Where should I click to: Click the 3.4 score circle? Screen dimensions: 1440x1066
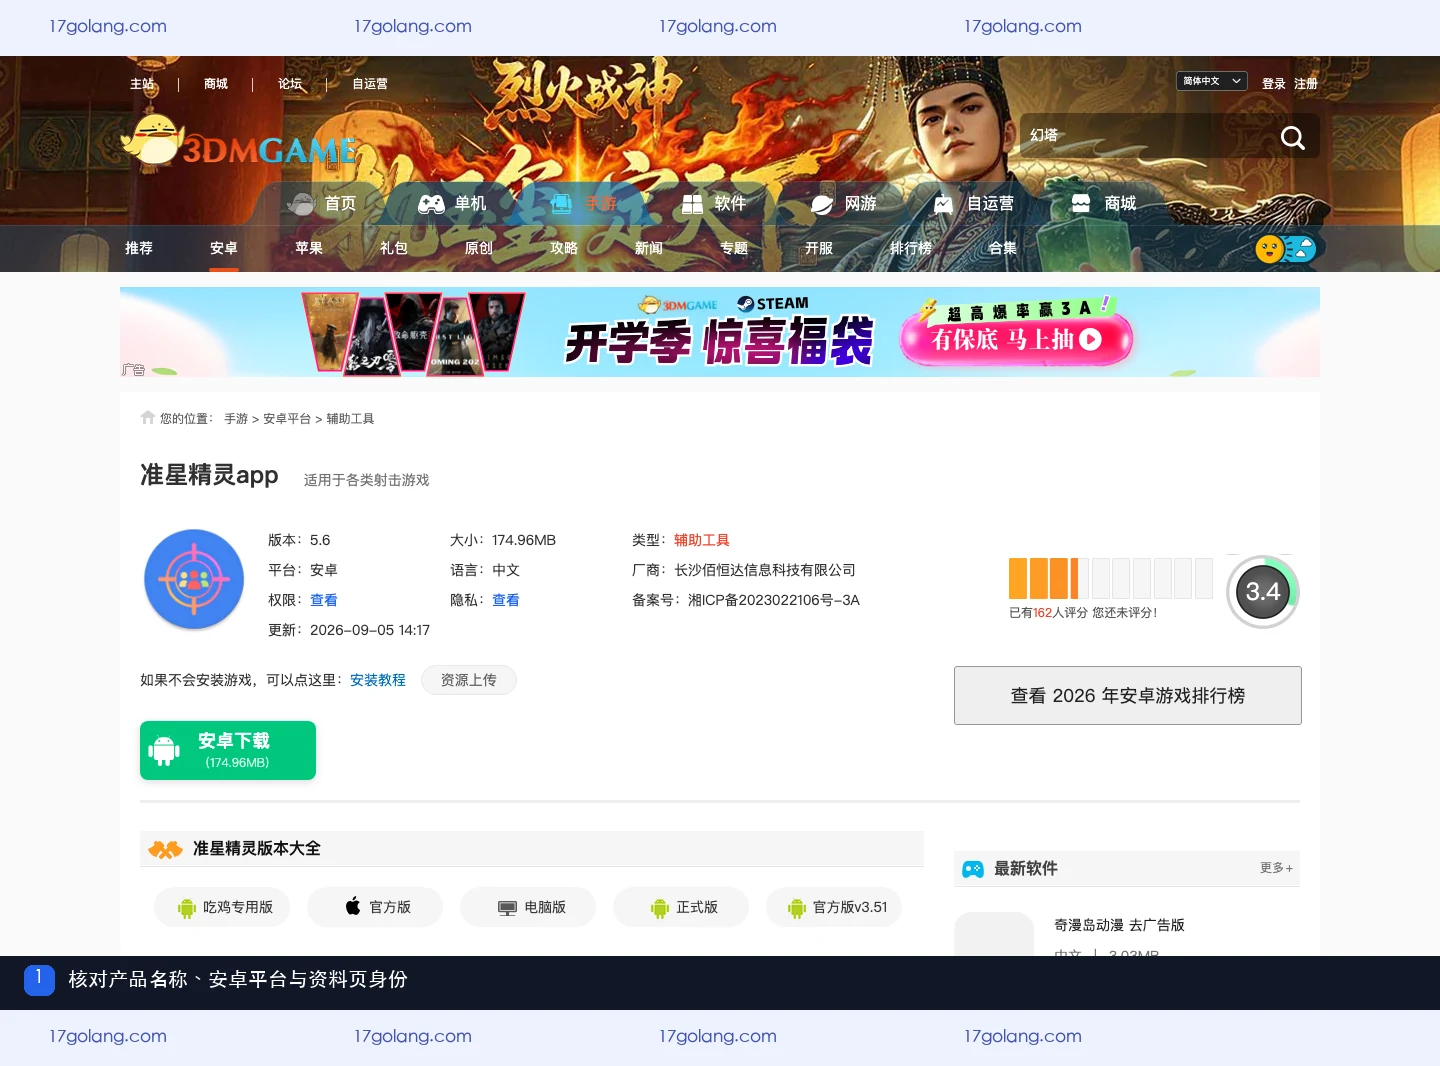click(x=1263, y=592)
